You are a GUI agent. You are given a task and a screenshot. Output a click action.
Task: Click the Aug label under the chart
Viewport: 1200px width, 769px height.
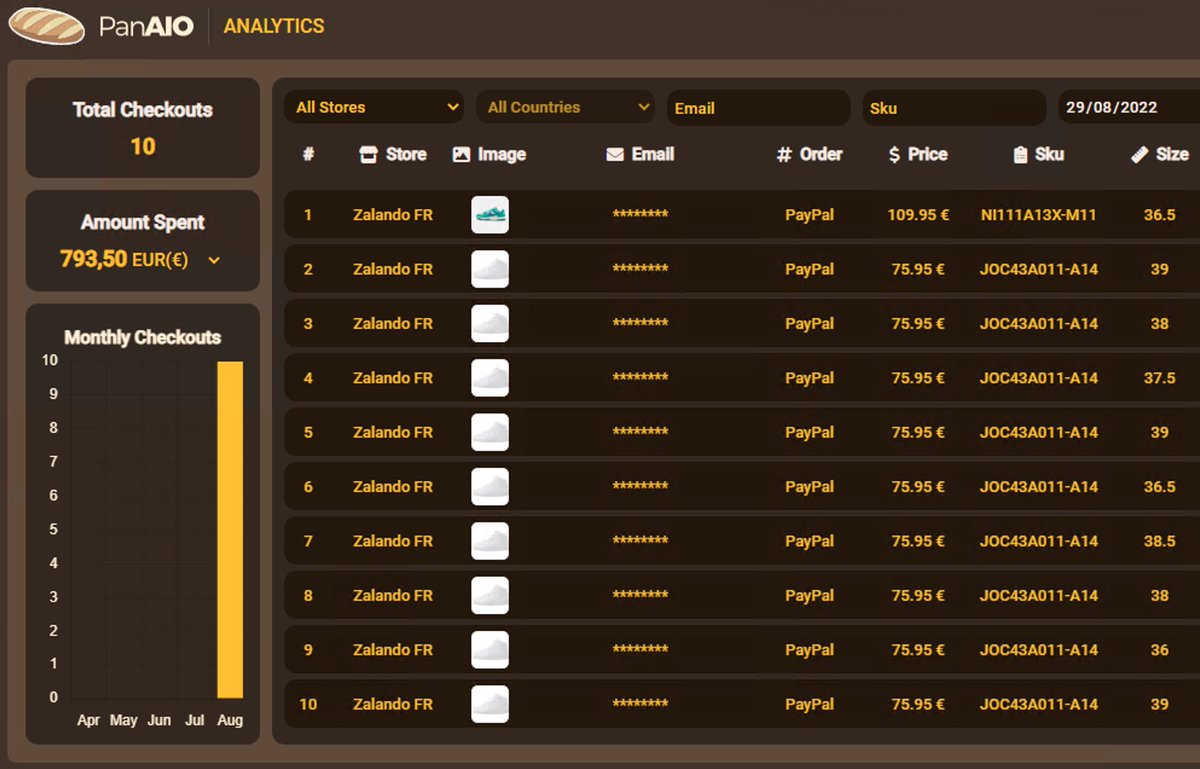point(230,720)
